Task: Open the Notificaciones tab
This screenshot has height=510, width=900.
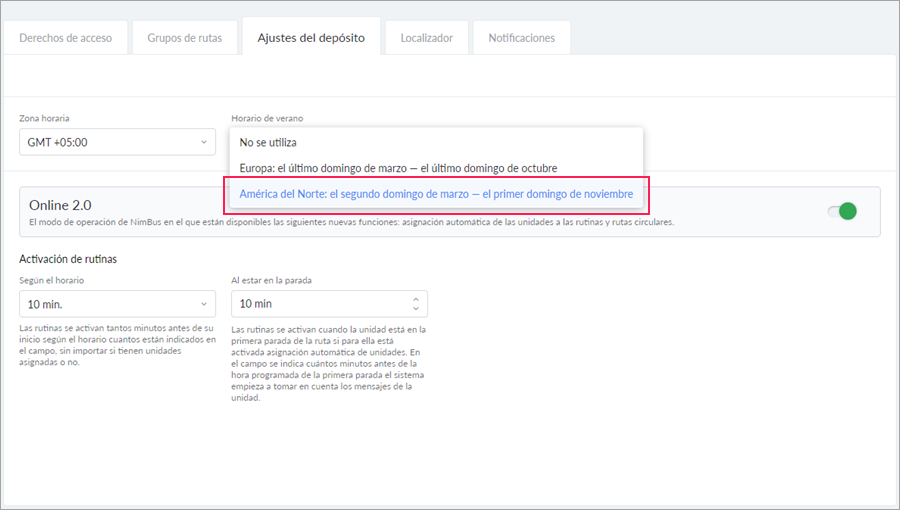Action: coord(521,38)
